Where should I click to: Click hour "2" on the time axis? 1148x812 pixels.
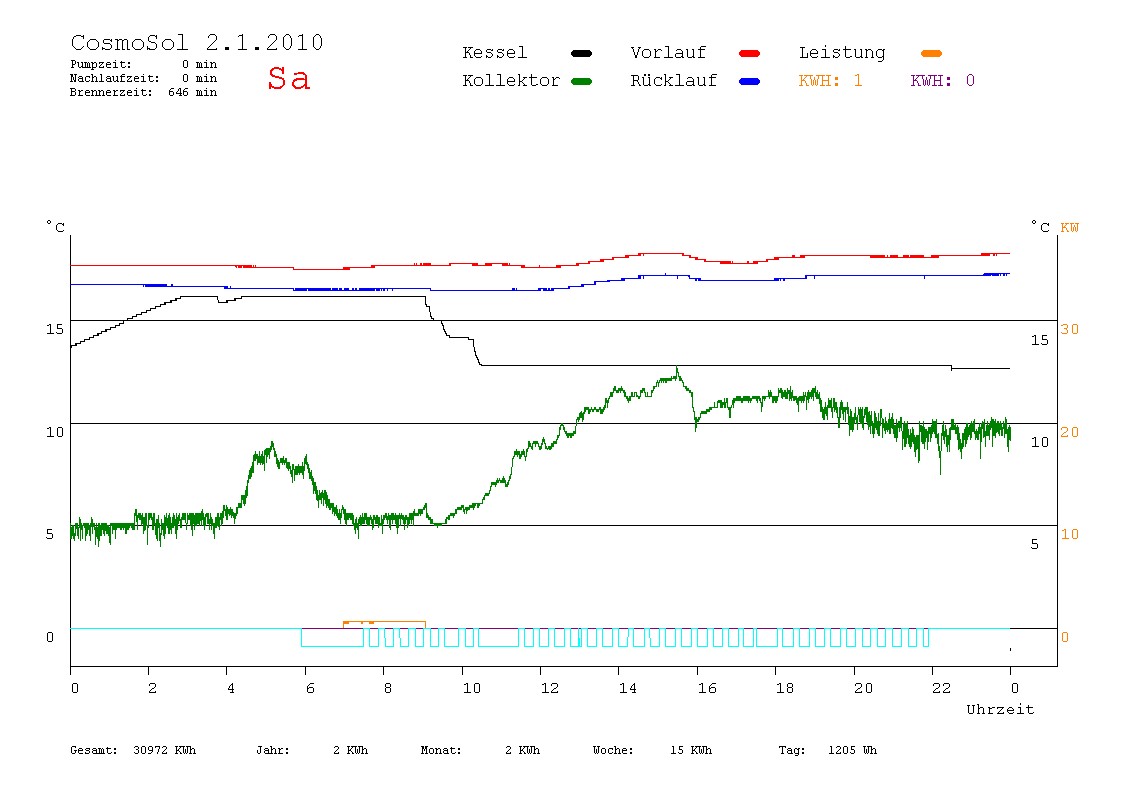(x=152, y=688)
